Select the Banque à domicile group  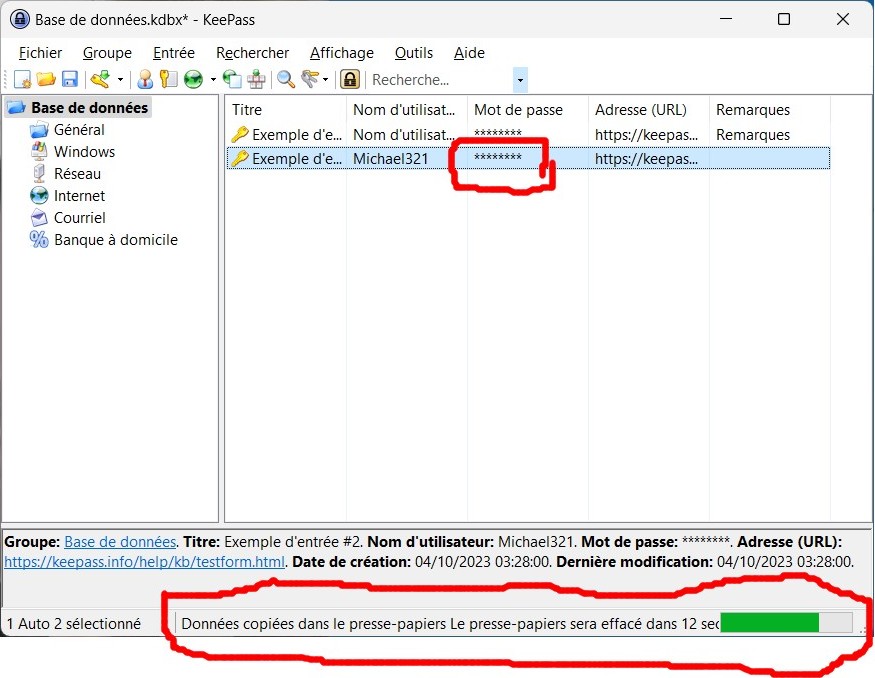coord(115,240)
